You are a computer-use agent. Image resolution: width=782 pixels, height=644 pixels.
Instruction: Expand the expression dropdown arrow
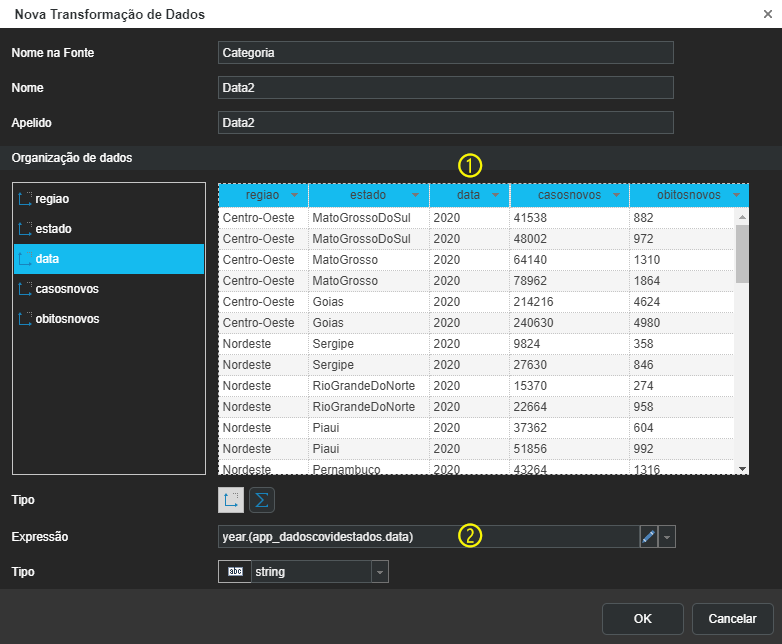[667, 537]
